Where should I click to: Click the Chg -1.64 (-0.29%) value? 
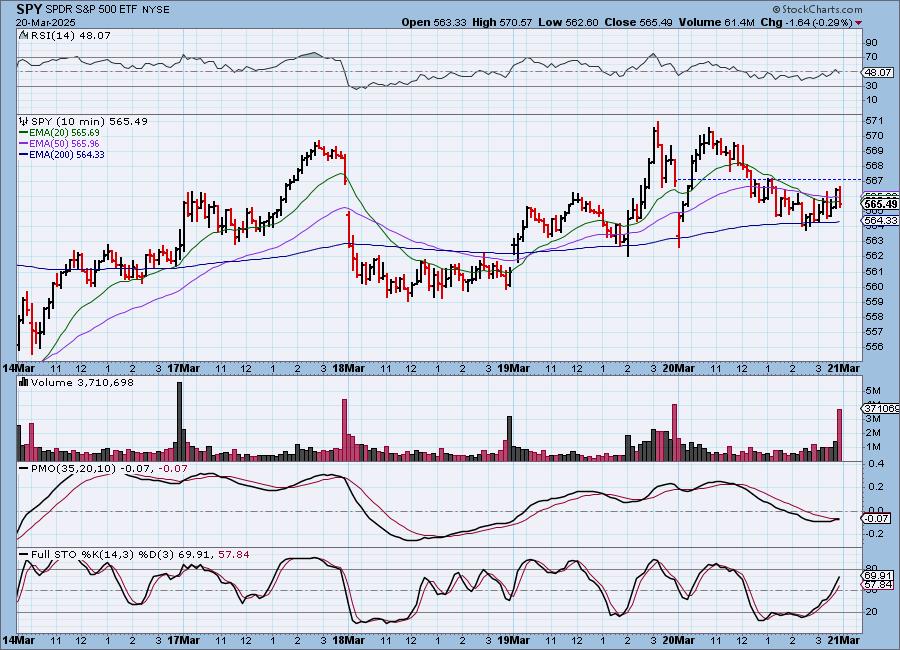click(x=806, y=22)
